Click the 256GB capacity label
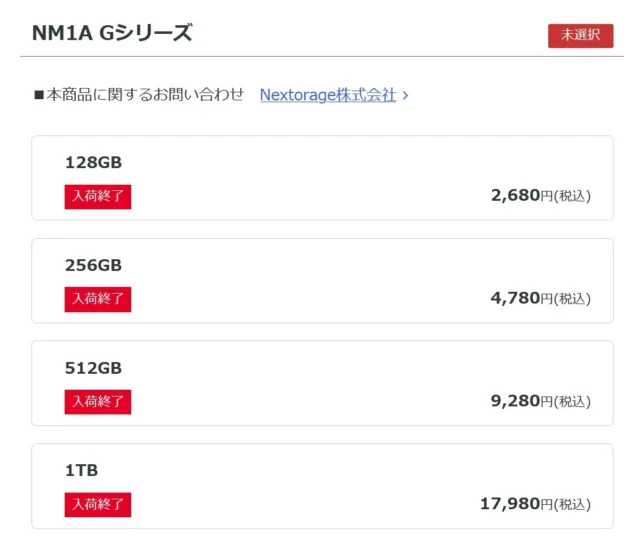The image size is (640, 548). [93, 265]
